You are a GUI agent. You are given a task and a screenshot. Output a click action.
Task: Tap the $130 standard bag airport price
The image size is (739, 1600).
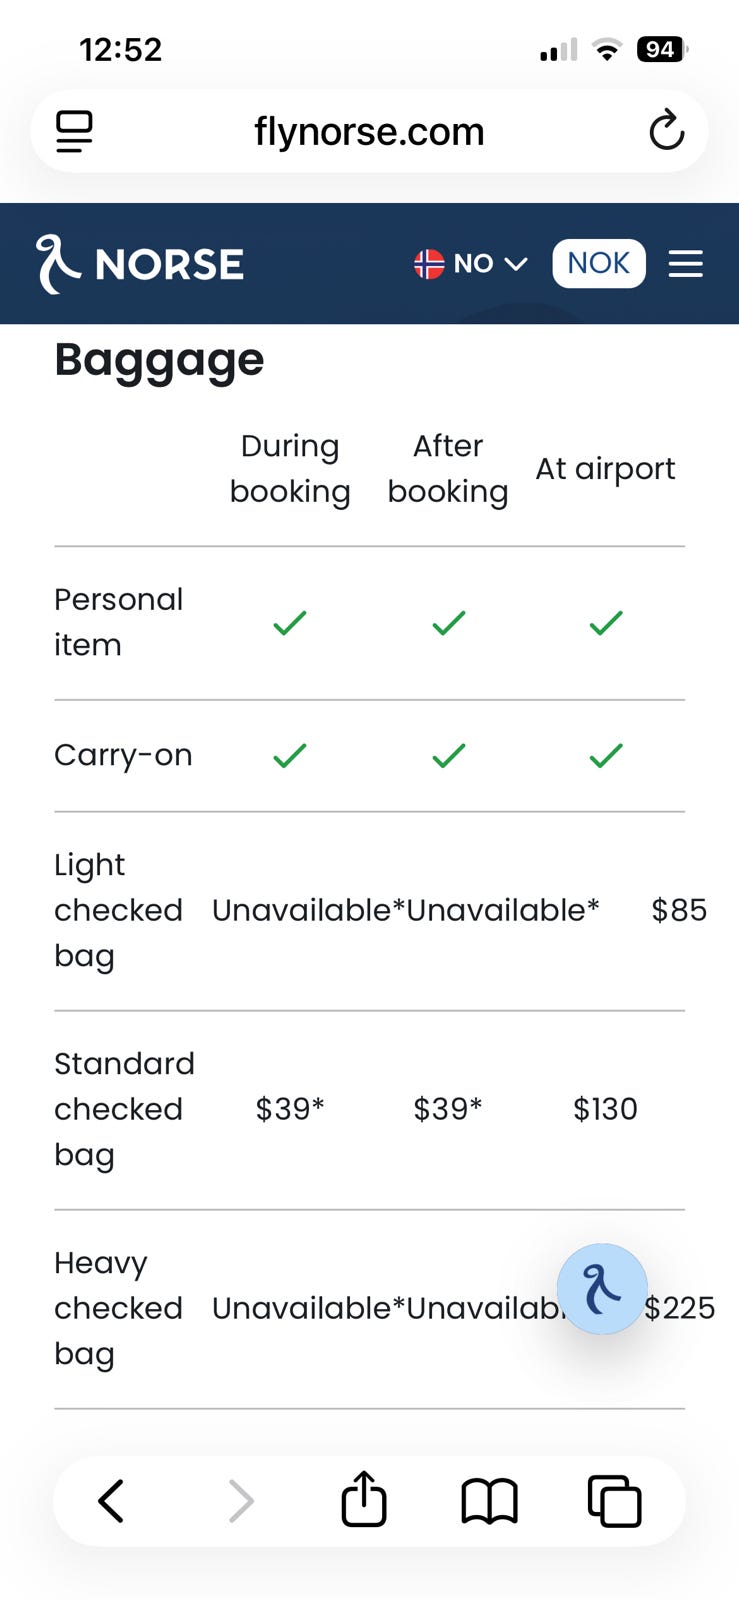click(605, 1109)
